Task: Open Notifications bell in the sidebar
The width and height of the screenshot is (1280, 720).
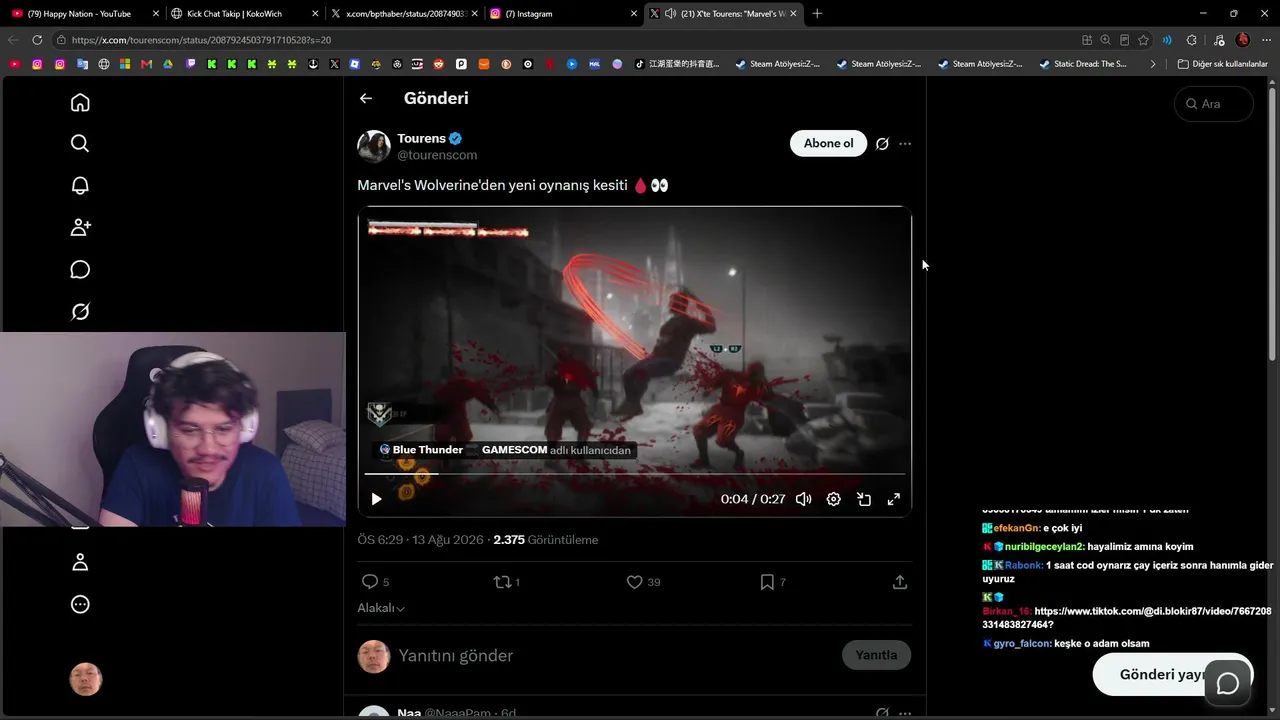Action: tap(80, 186)
